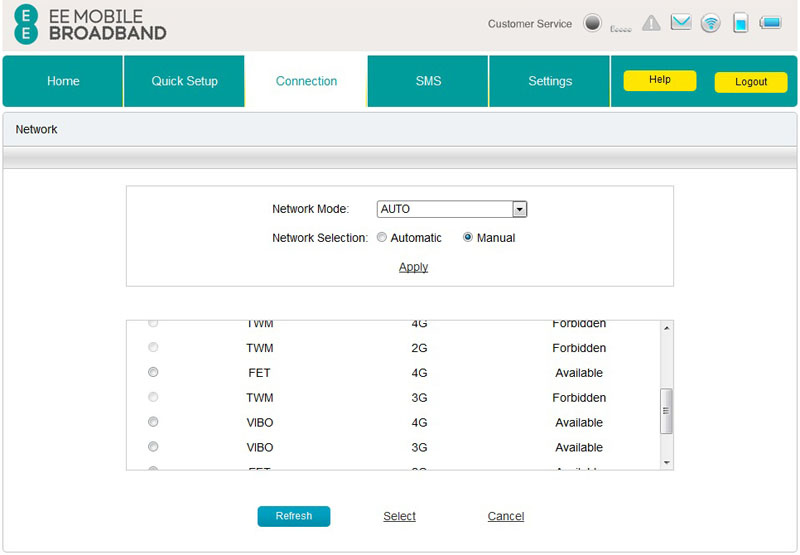Click the Logout button
800x555 pixels.
(751, 82)
